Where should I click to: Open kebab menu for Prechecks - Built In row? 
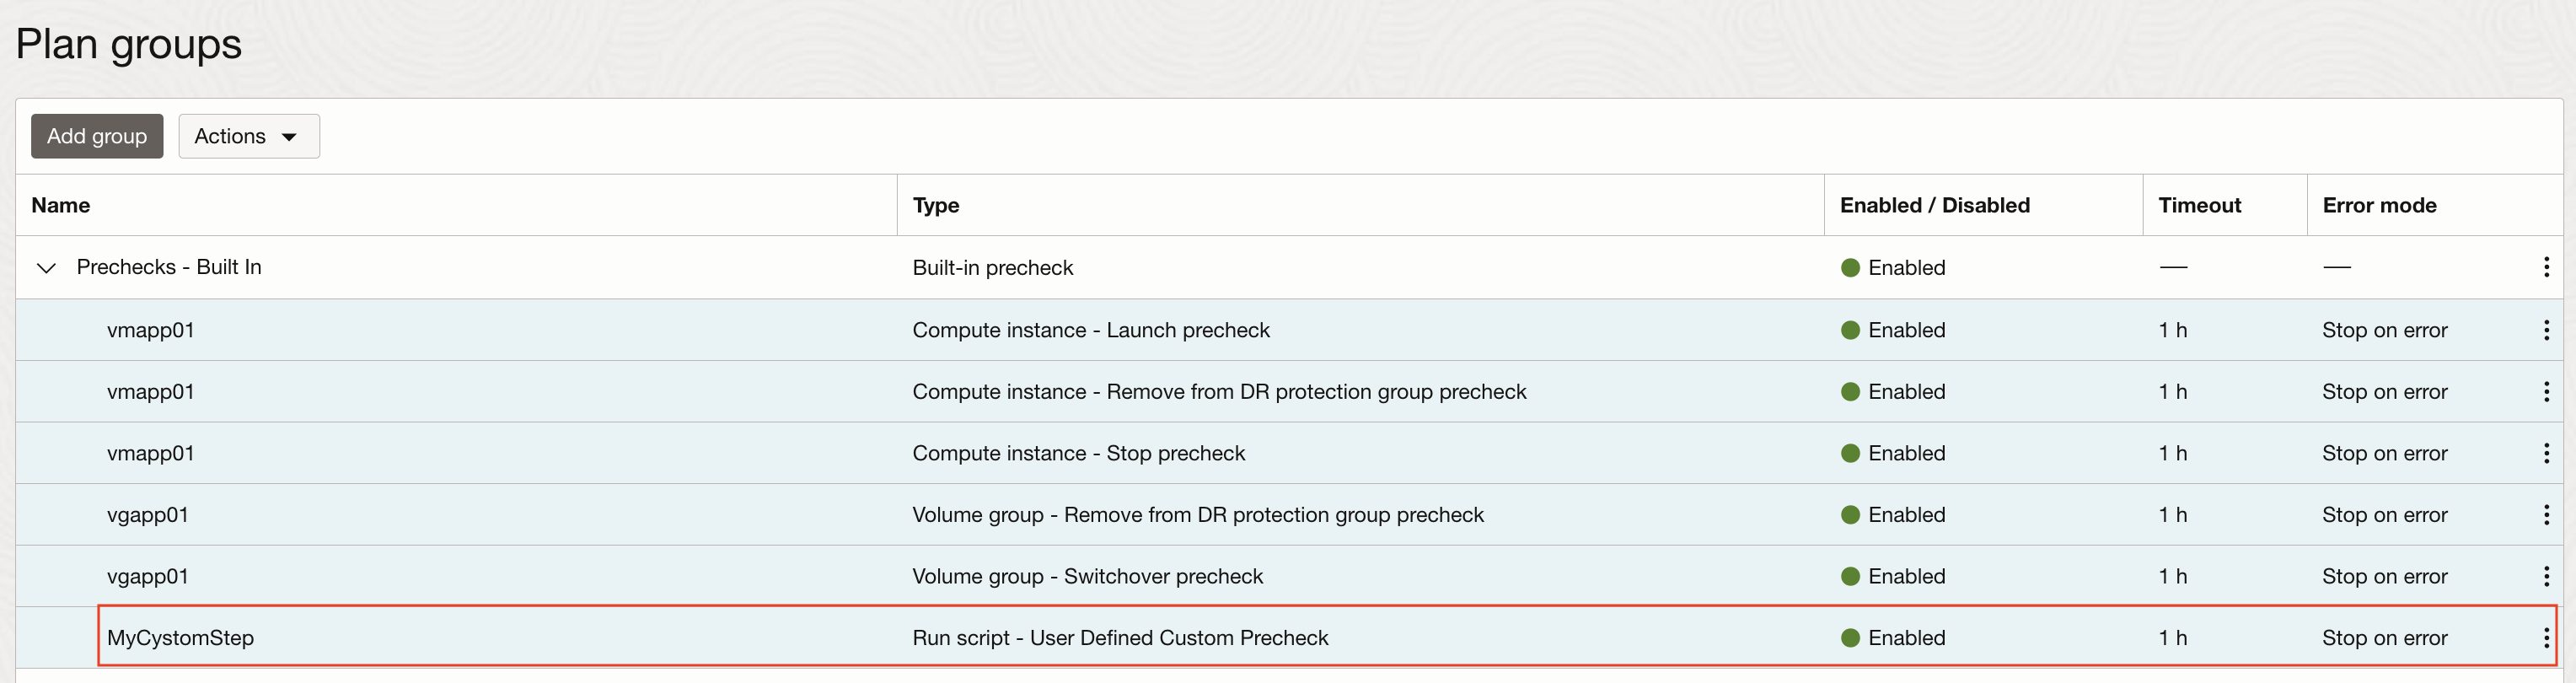coord(2545,267)
